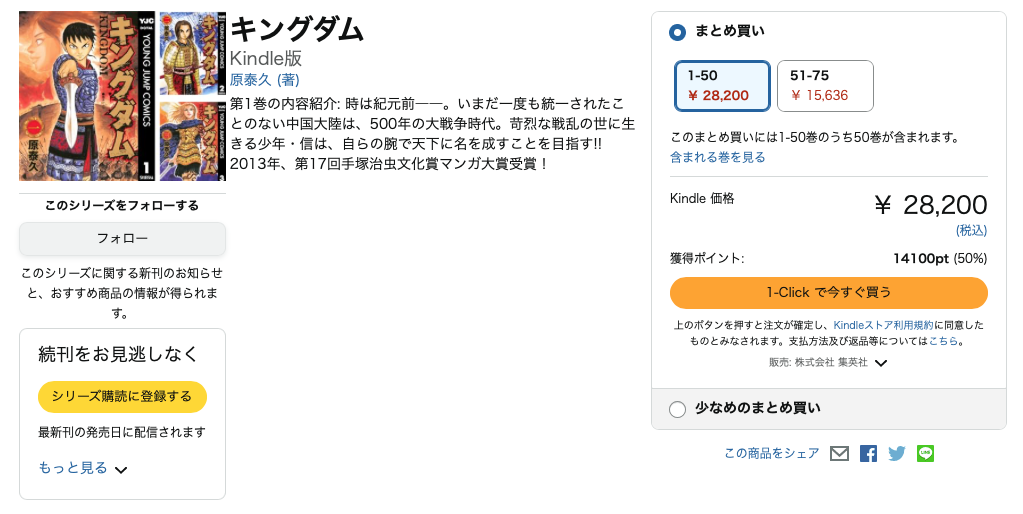Screen dimensions: 1023x514
Task: Choose the 51-75 volume bundle
Action: (x=825, y=86)
